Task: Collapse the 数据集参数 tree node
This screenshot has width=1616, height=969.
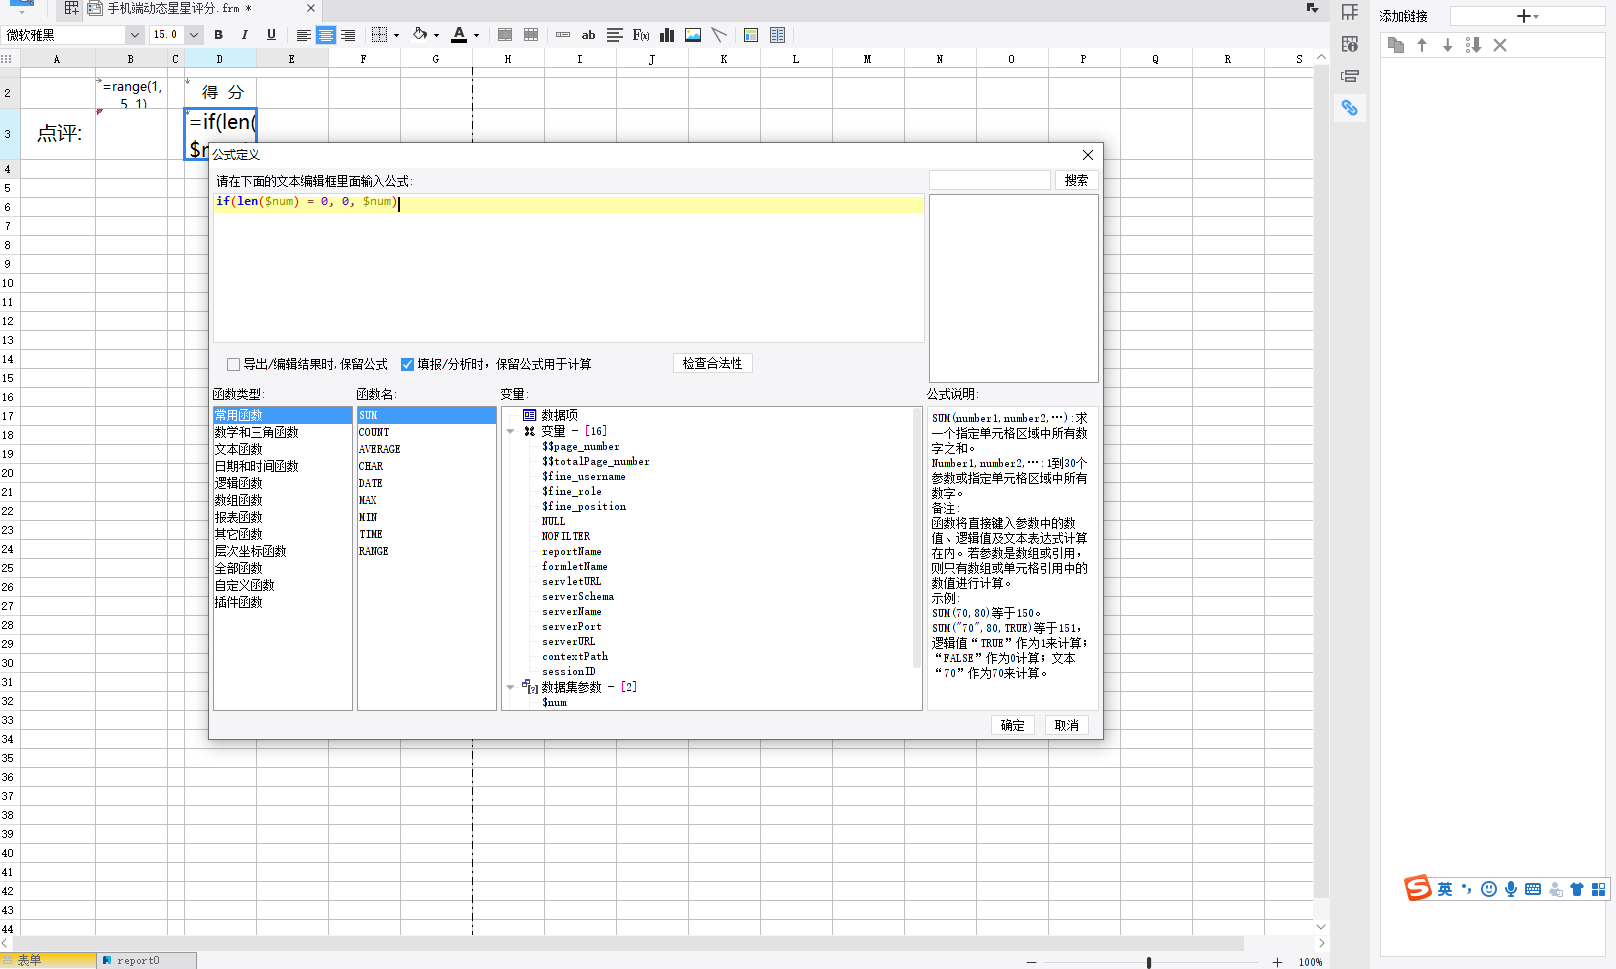Action: [511, 687]
